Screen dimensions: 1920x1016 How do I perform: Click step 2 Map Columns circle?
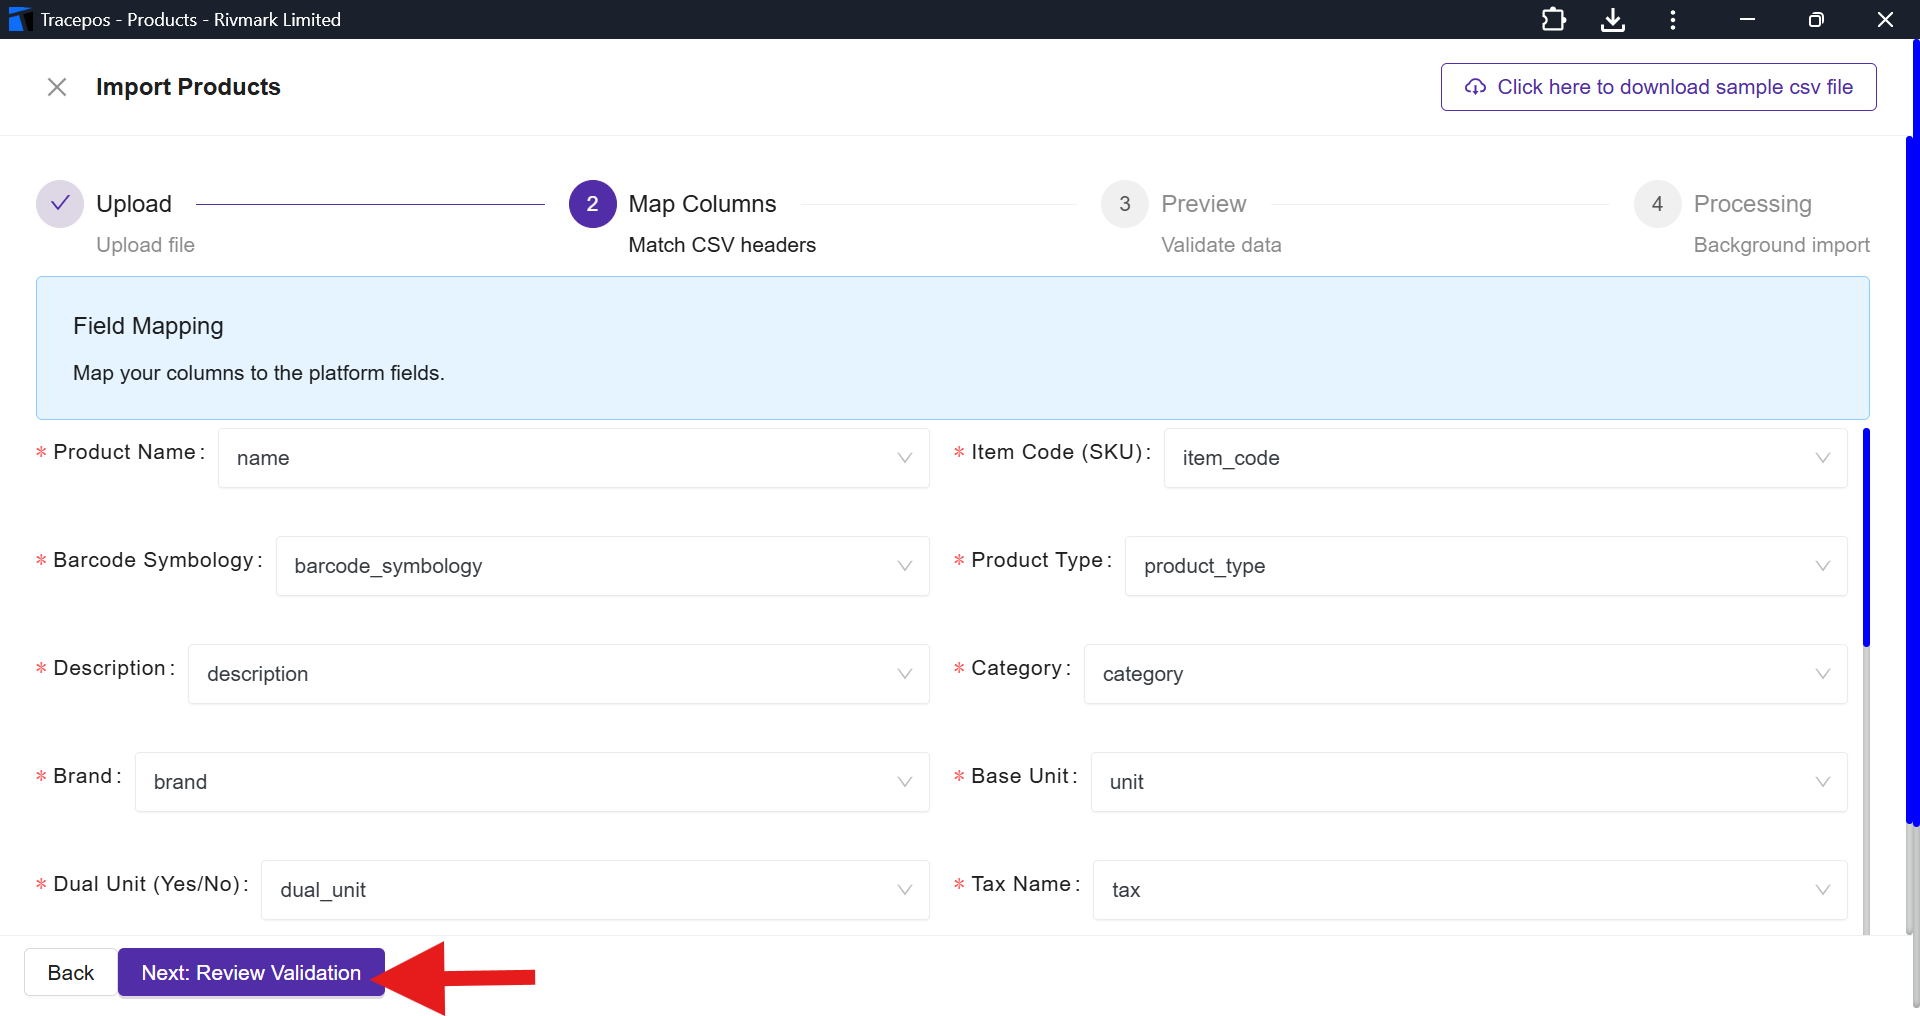[593, 204]
